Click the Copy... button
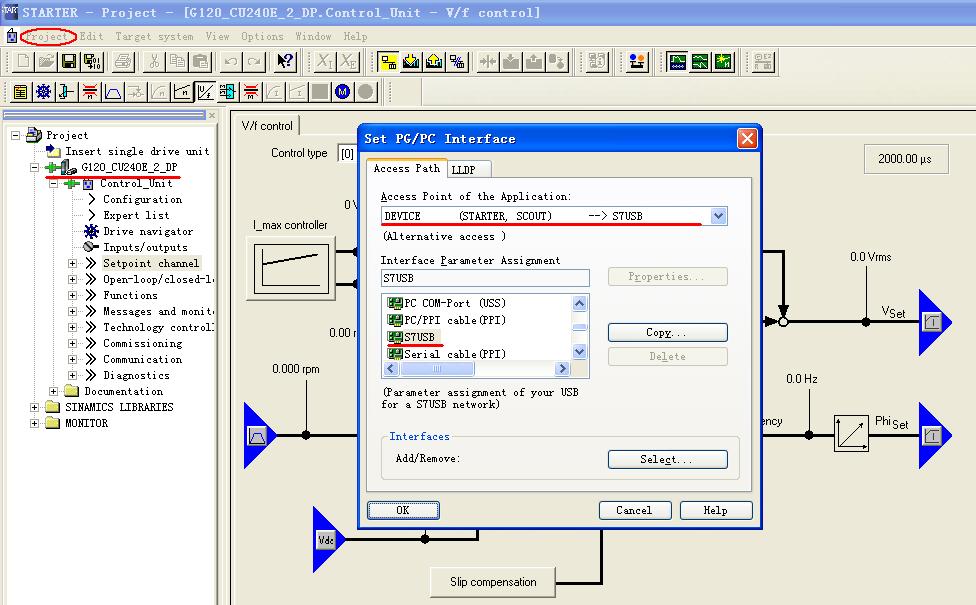 [x=667, y=332]
